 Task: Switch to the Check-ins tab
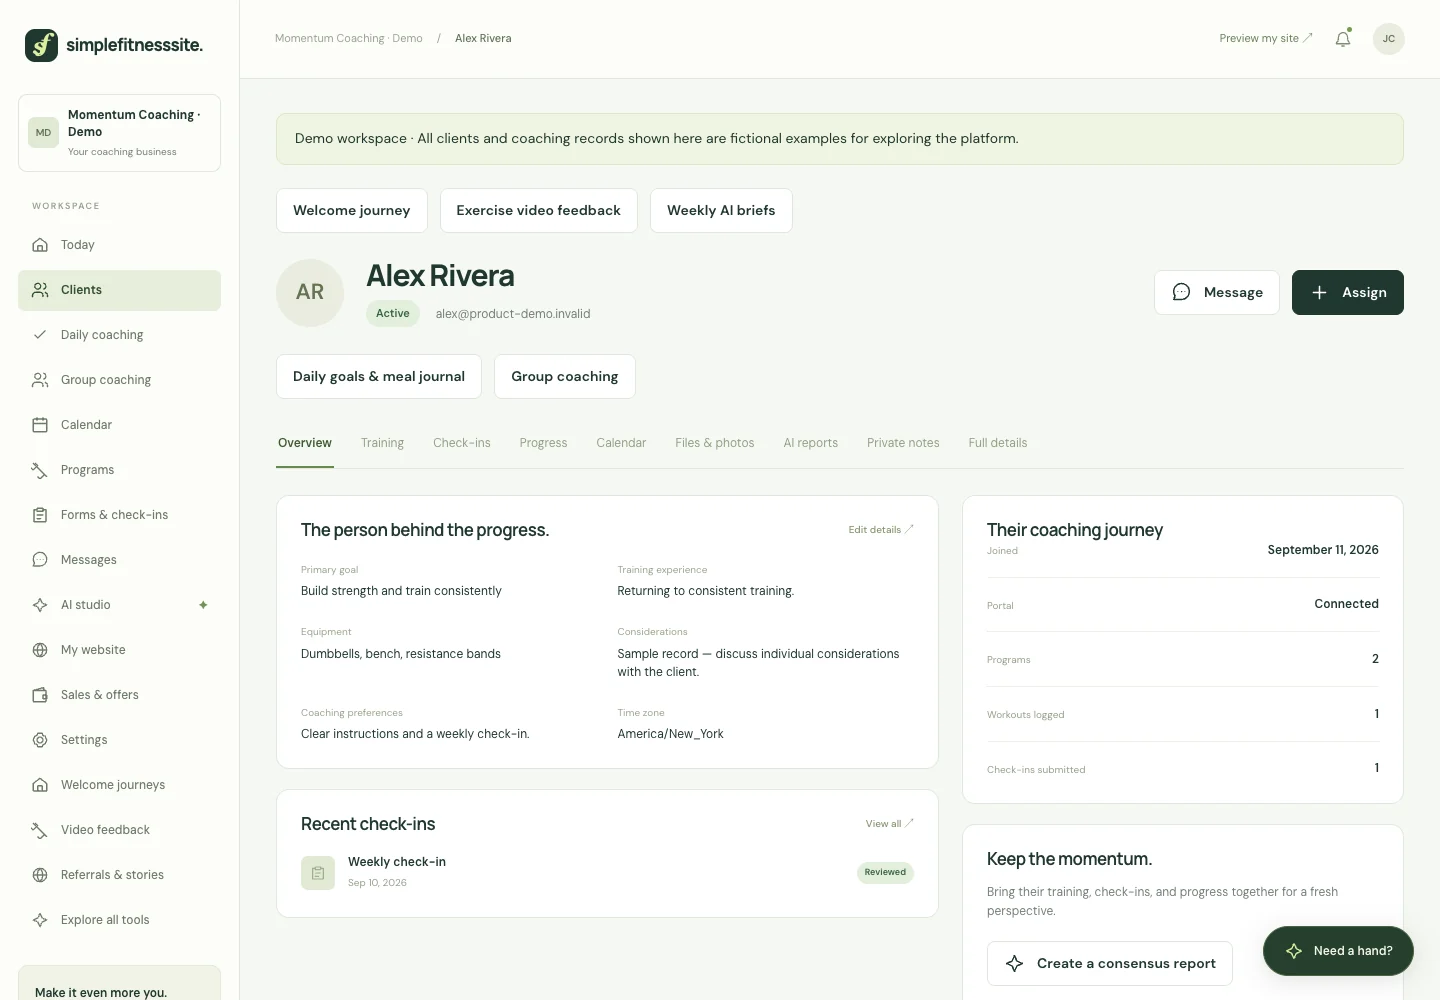coord(462,443)
